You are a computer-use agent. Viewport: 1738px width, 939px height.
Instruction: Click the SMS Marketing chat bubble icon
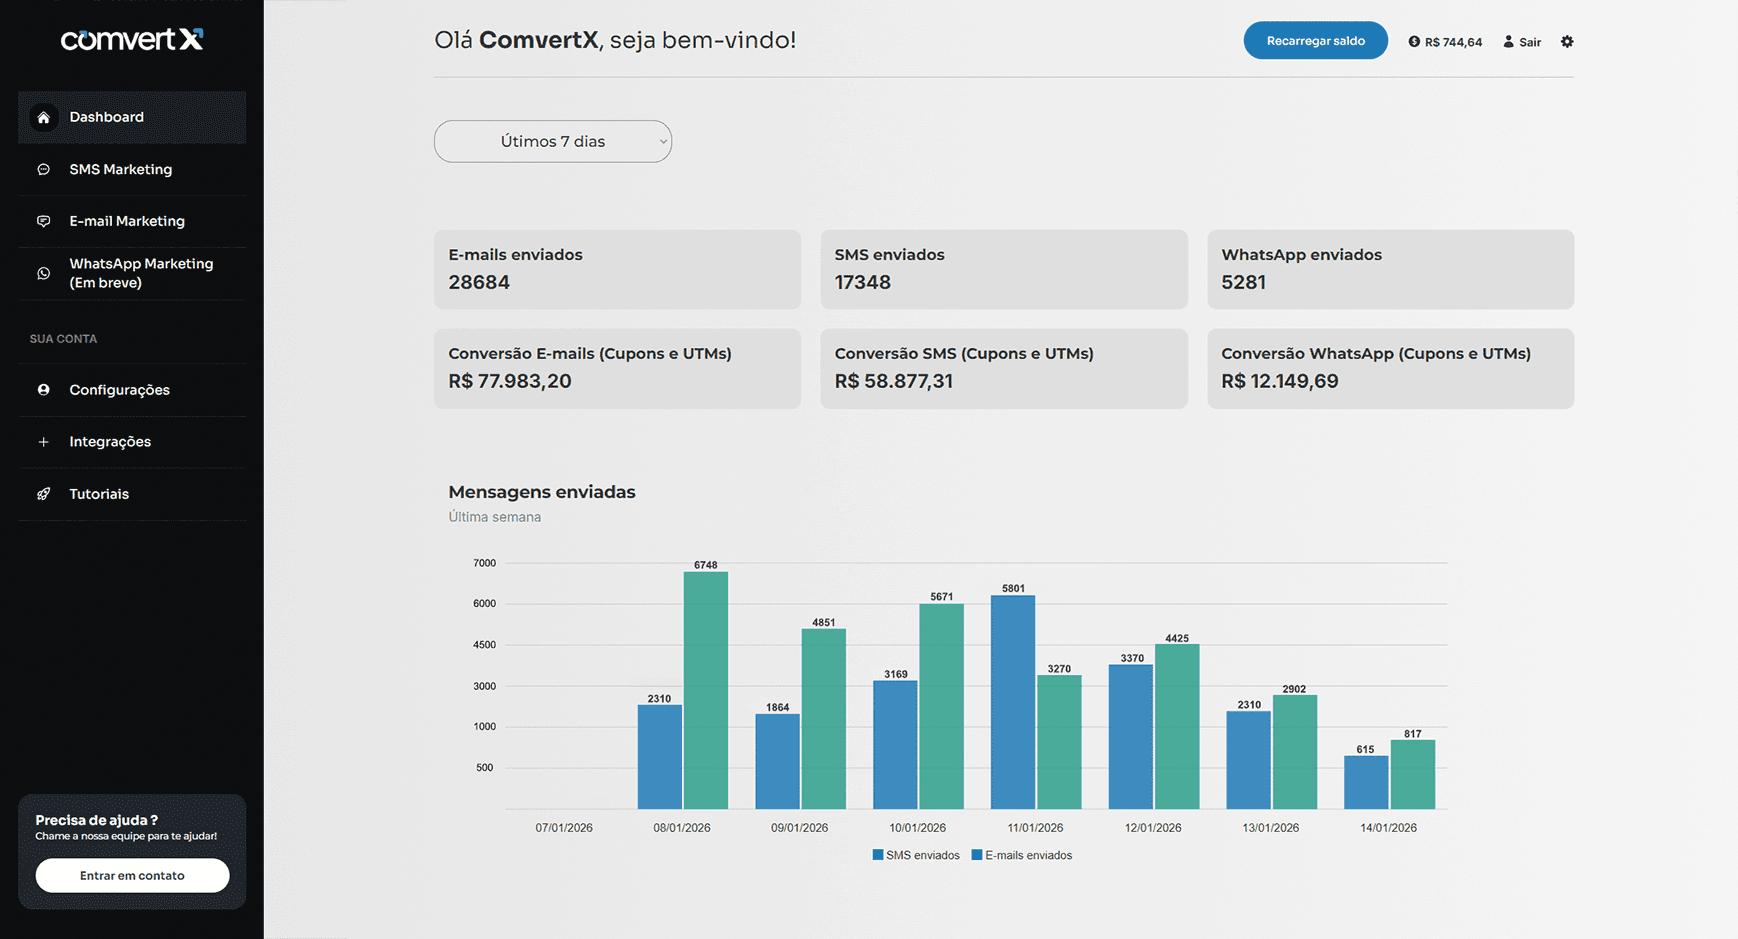(44, 169)
